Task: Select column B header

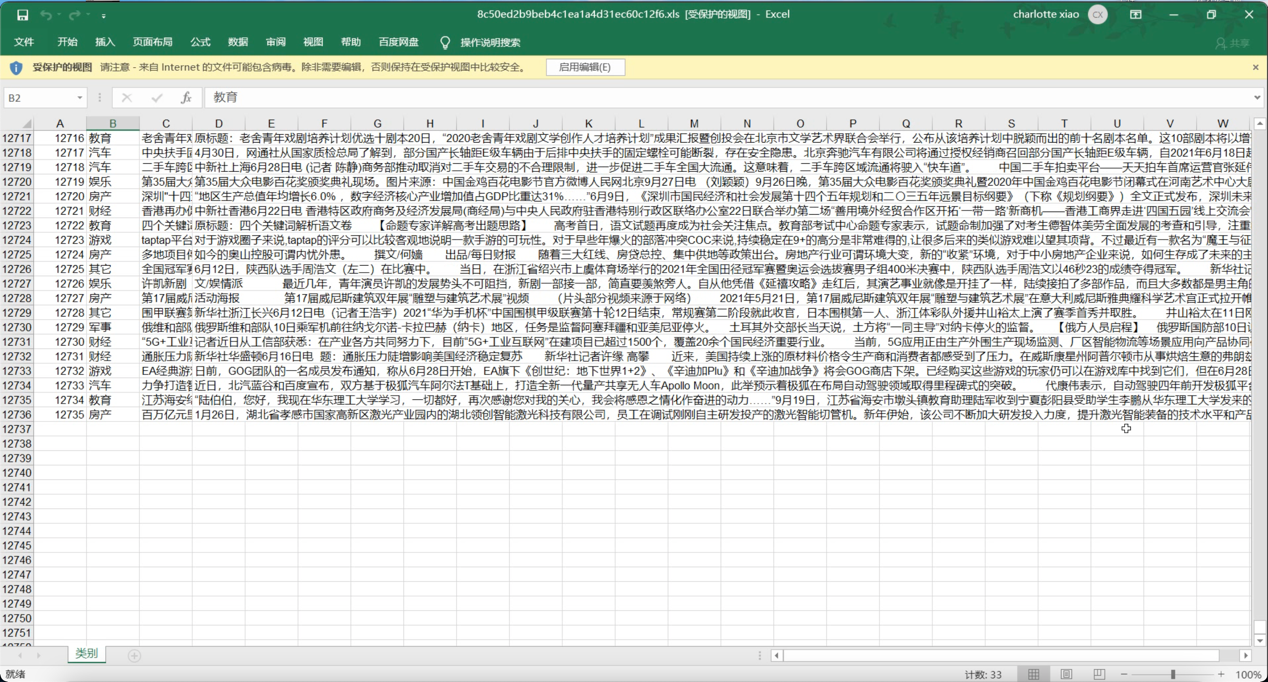Action: point(113,124)
